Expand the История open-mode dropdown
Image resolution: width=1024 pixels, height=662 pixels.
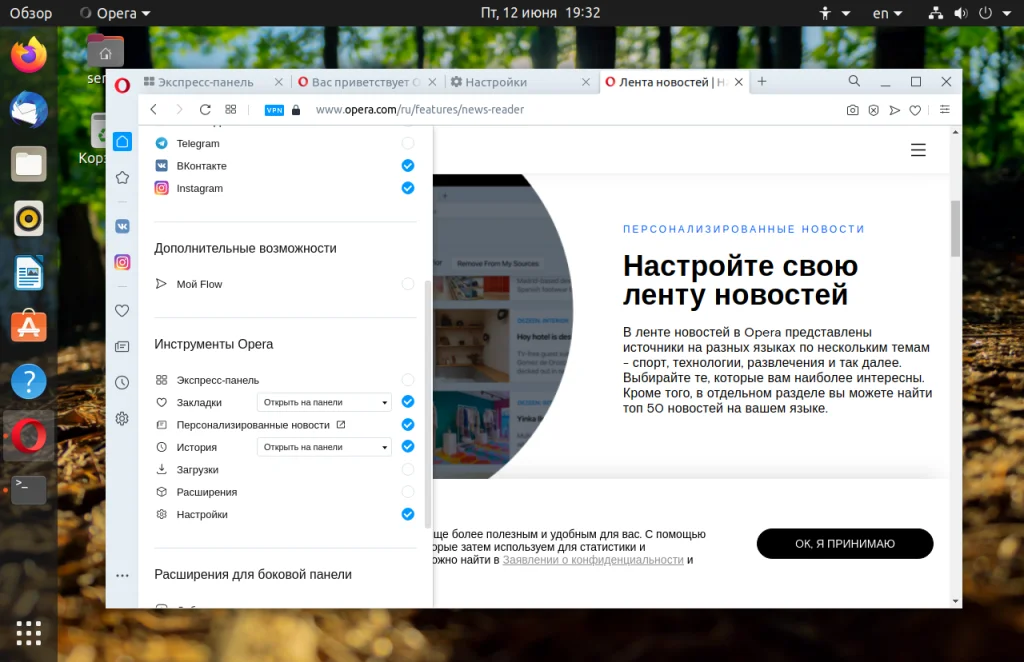coord(324,447)
